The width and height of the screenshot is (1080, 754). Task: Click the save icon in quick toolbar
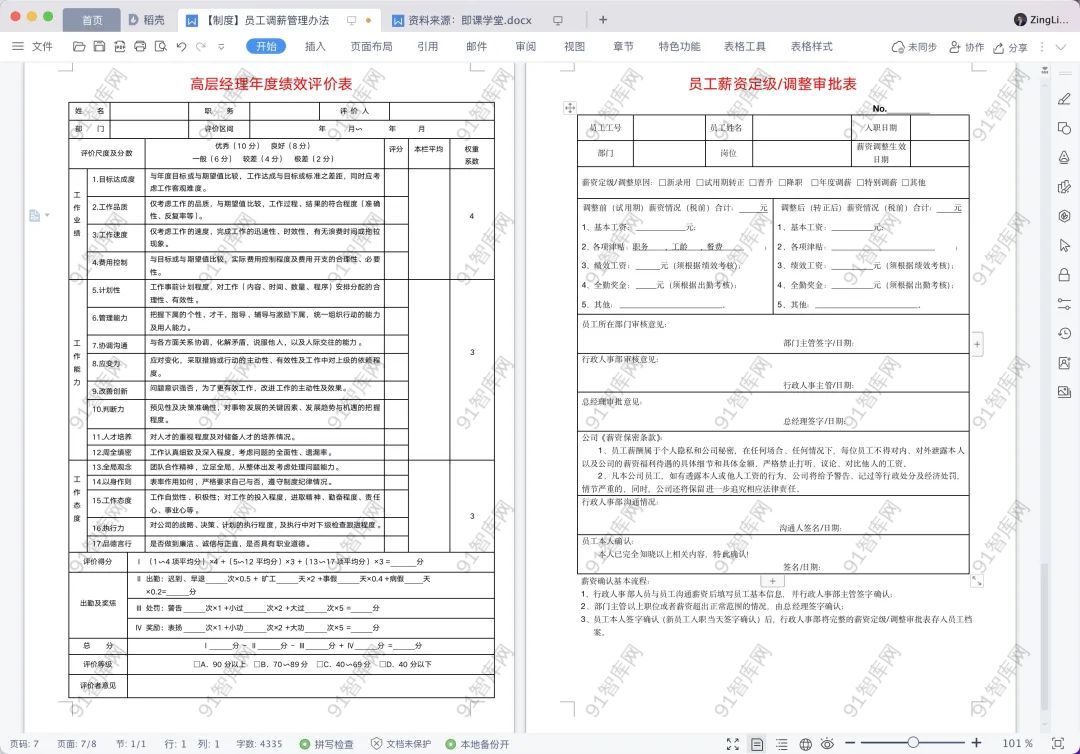(99, 46)
